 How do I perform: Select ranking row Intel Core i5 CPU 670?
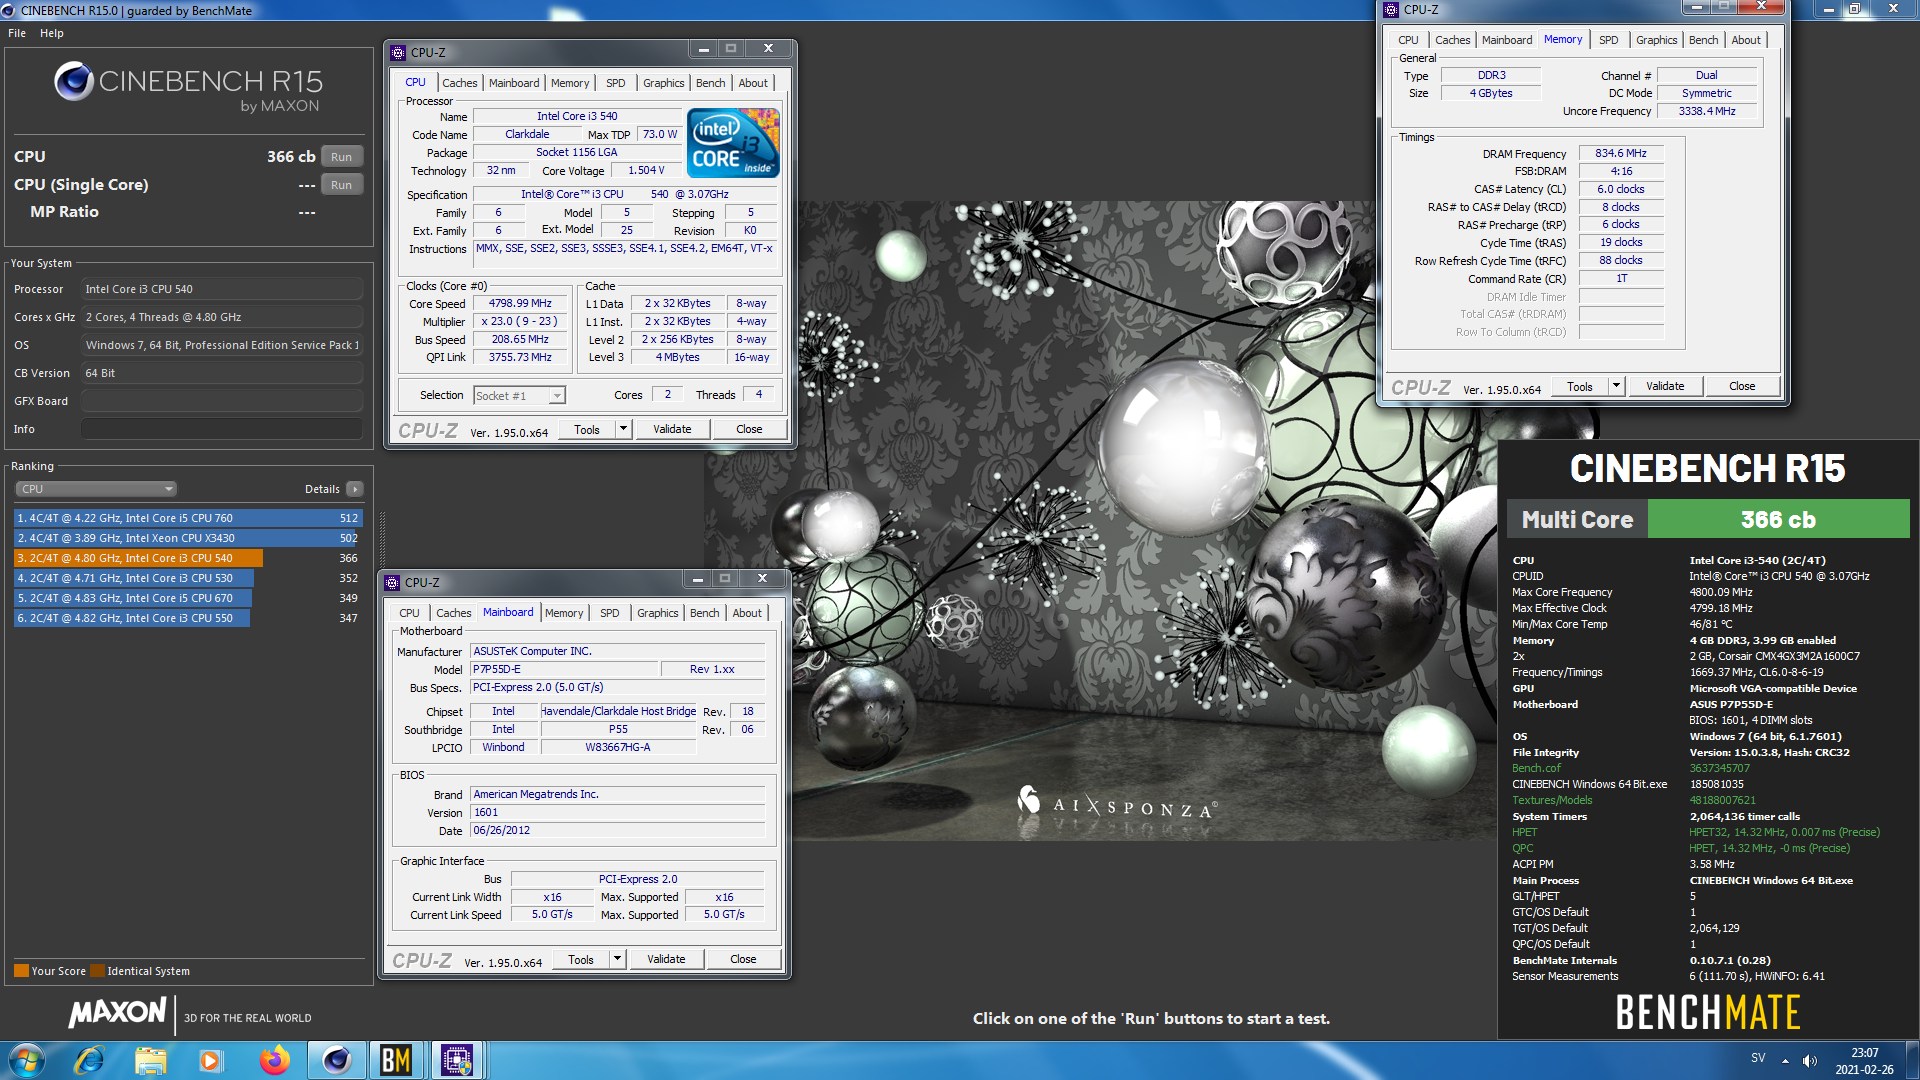[x=188, y=598]
